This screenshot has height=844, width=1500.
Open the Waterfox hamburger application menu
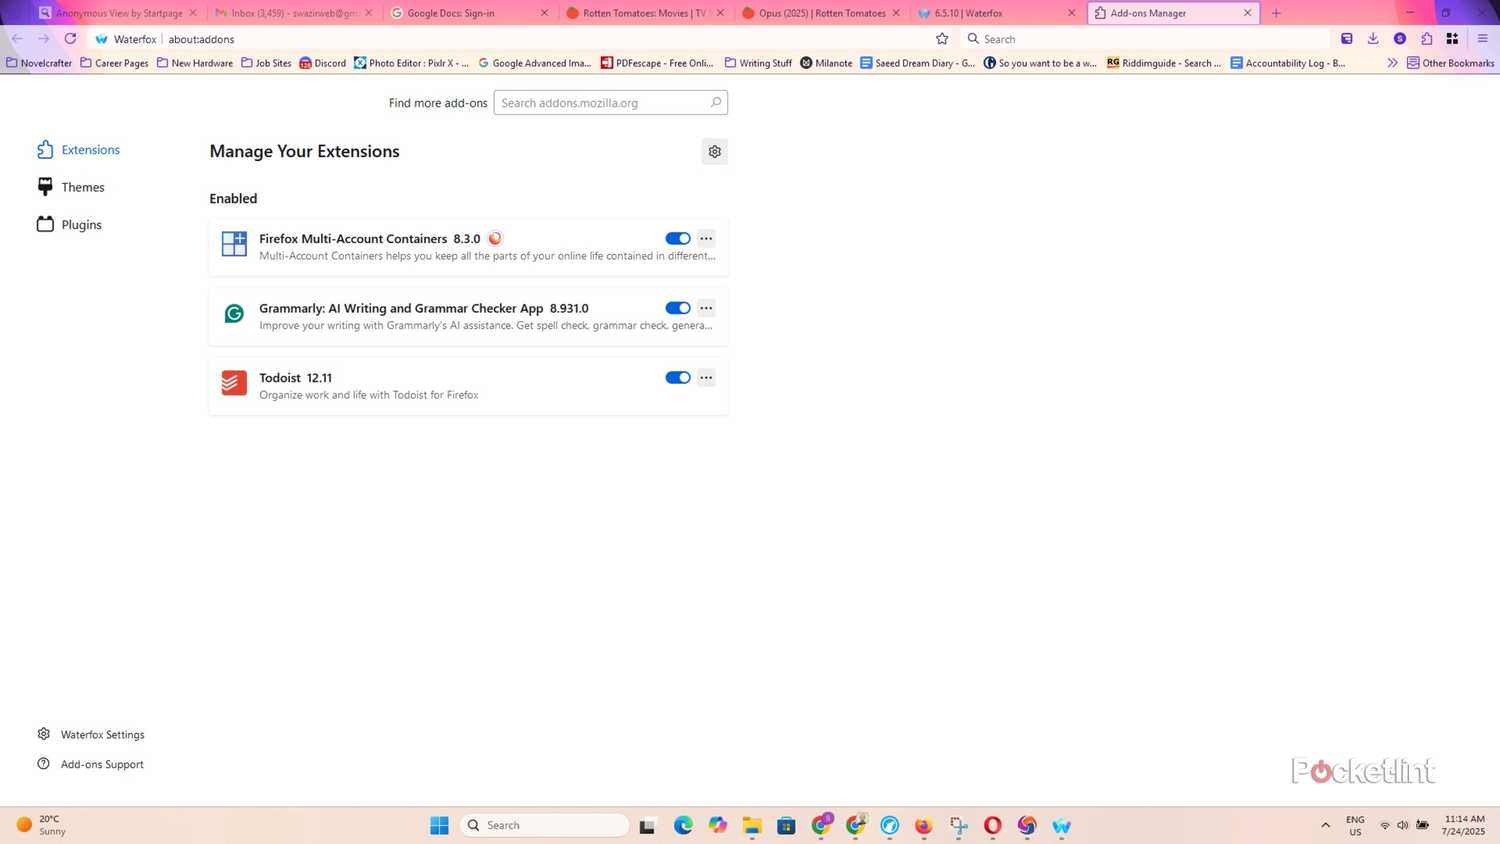tap(1483, 39)
